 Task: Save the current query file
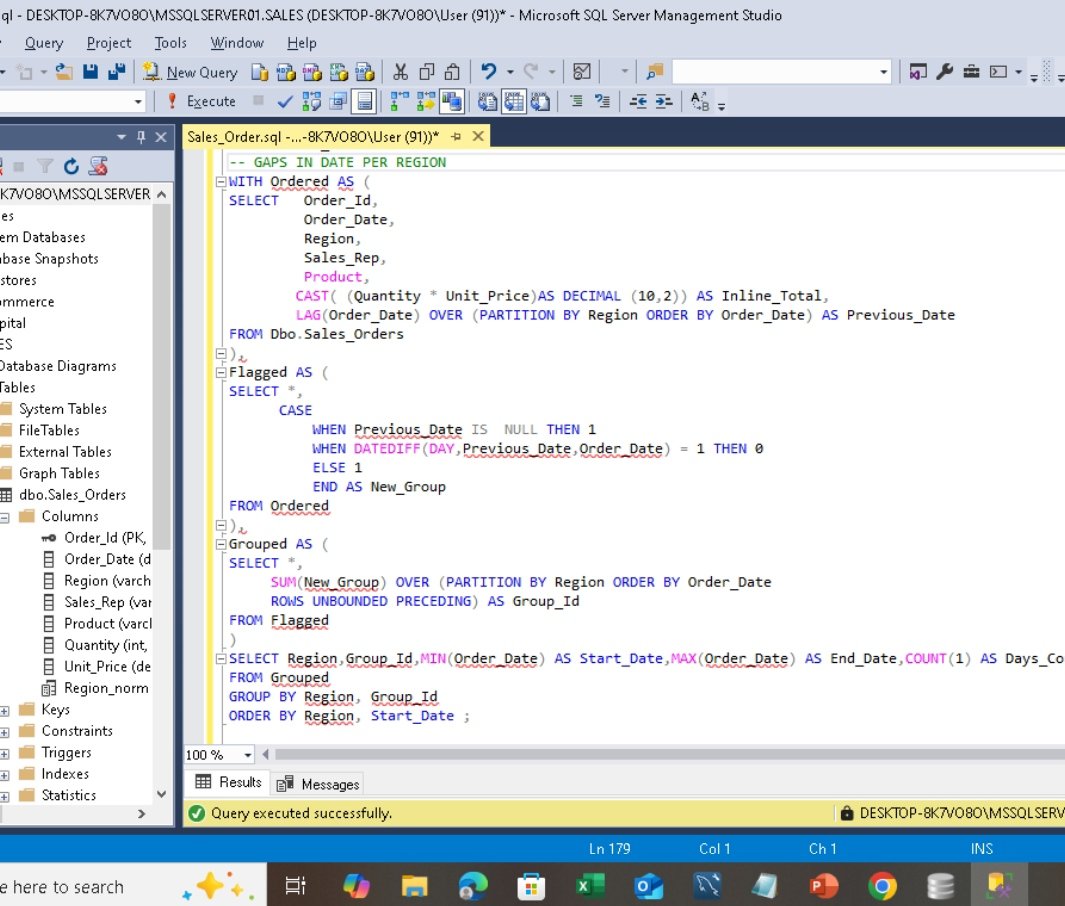point(88,71)
